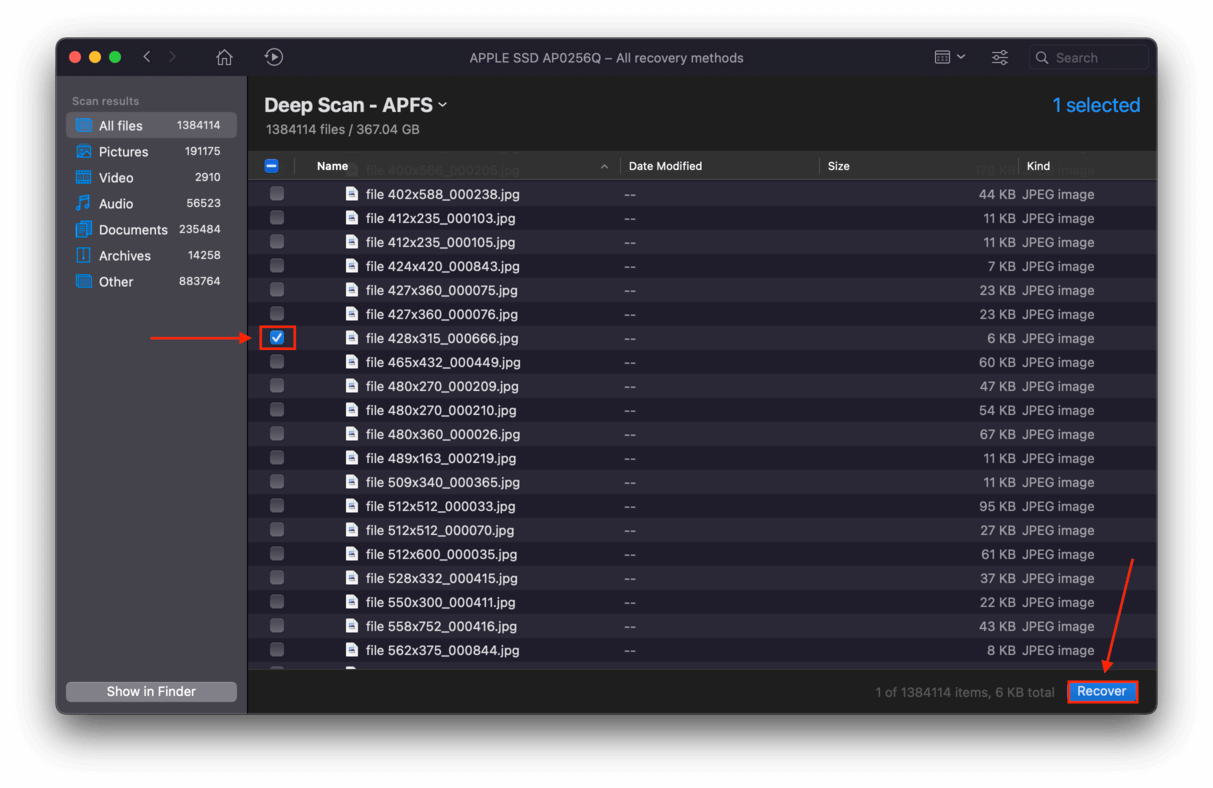Click the Home icon in toolbar
The image size is (1213, 788).
pos(224,58)
